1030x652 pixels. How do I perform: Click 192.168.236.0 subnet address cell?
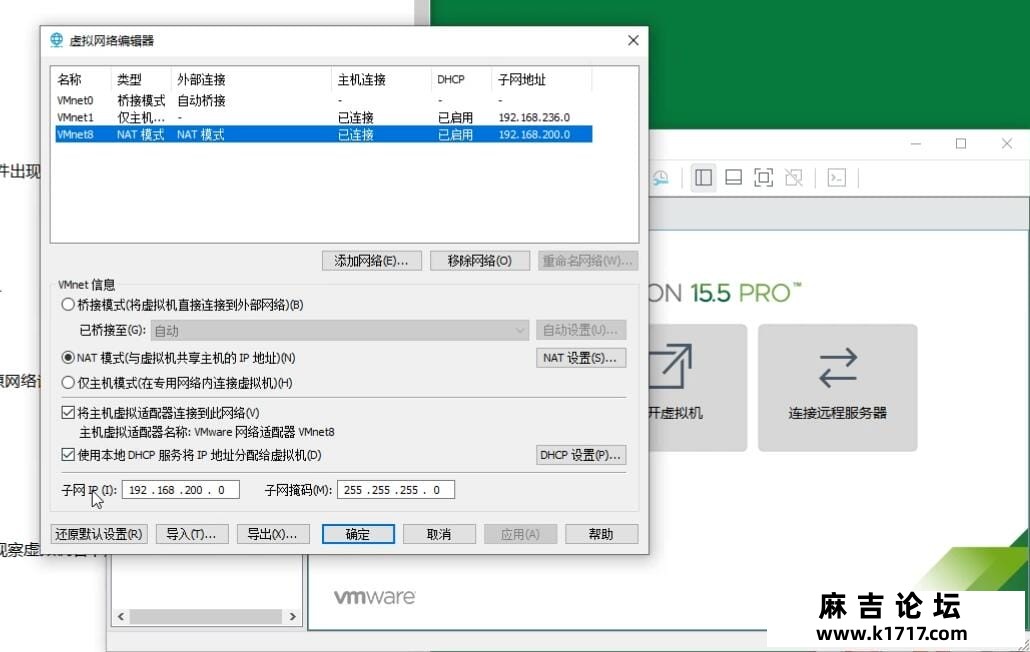pyautogui.click(x=534, y=118)
